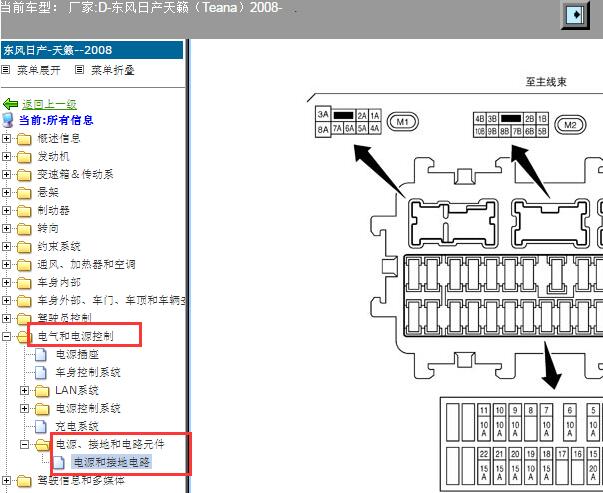The height and width of the screenshot is (493, 603).
Task: Select the 电源、接地和电路元件 tree item
Action: point(110,445)
